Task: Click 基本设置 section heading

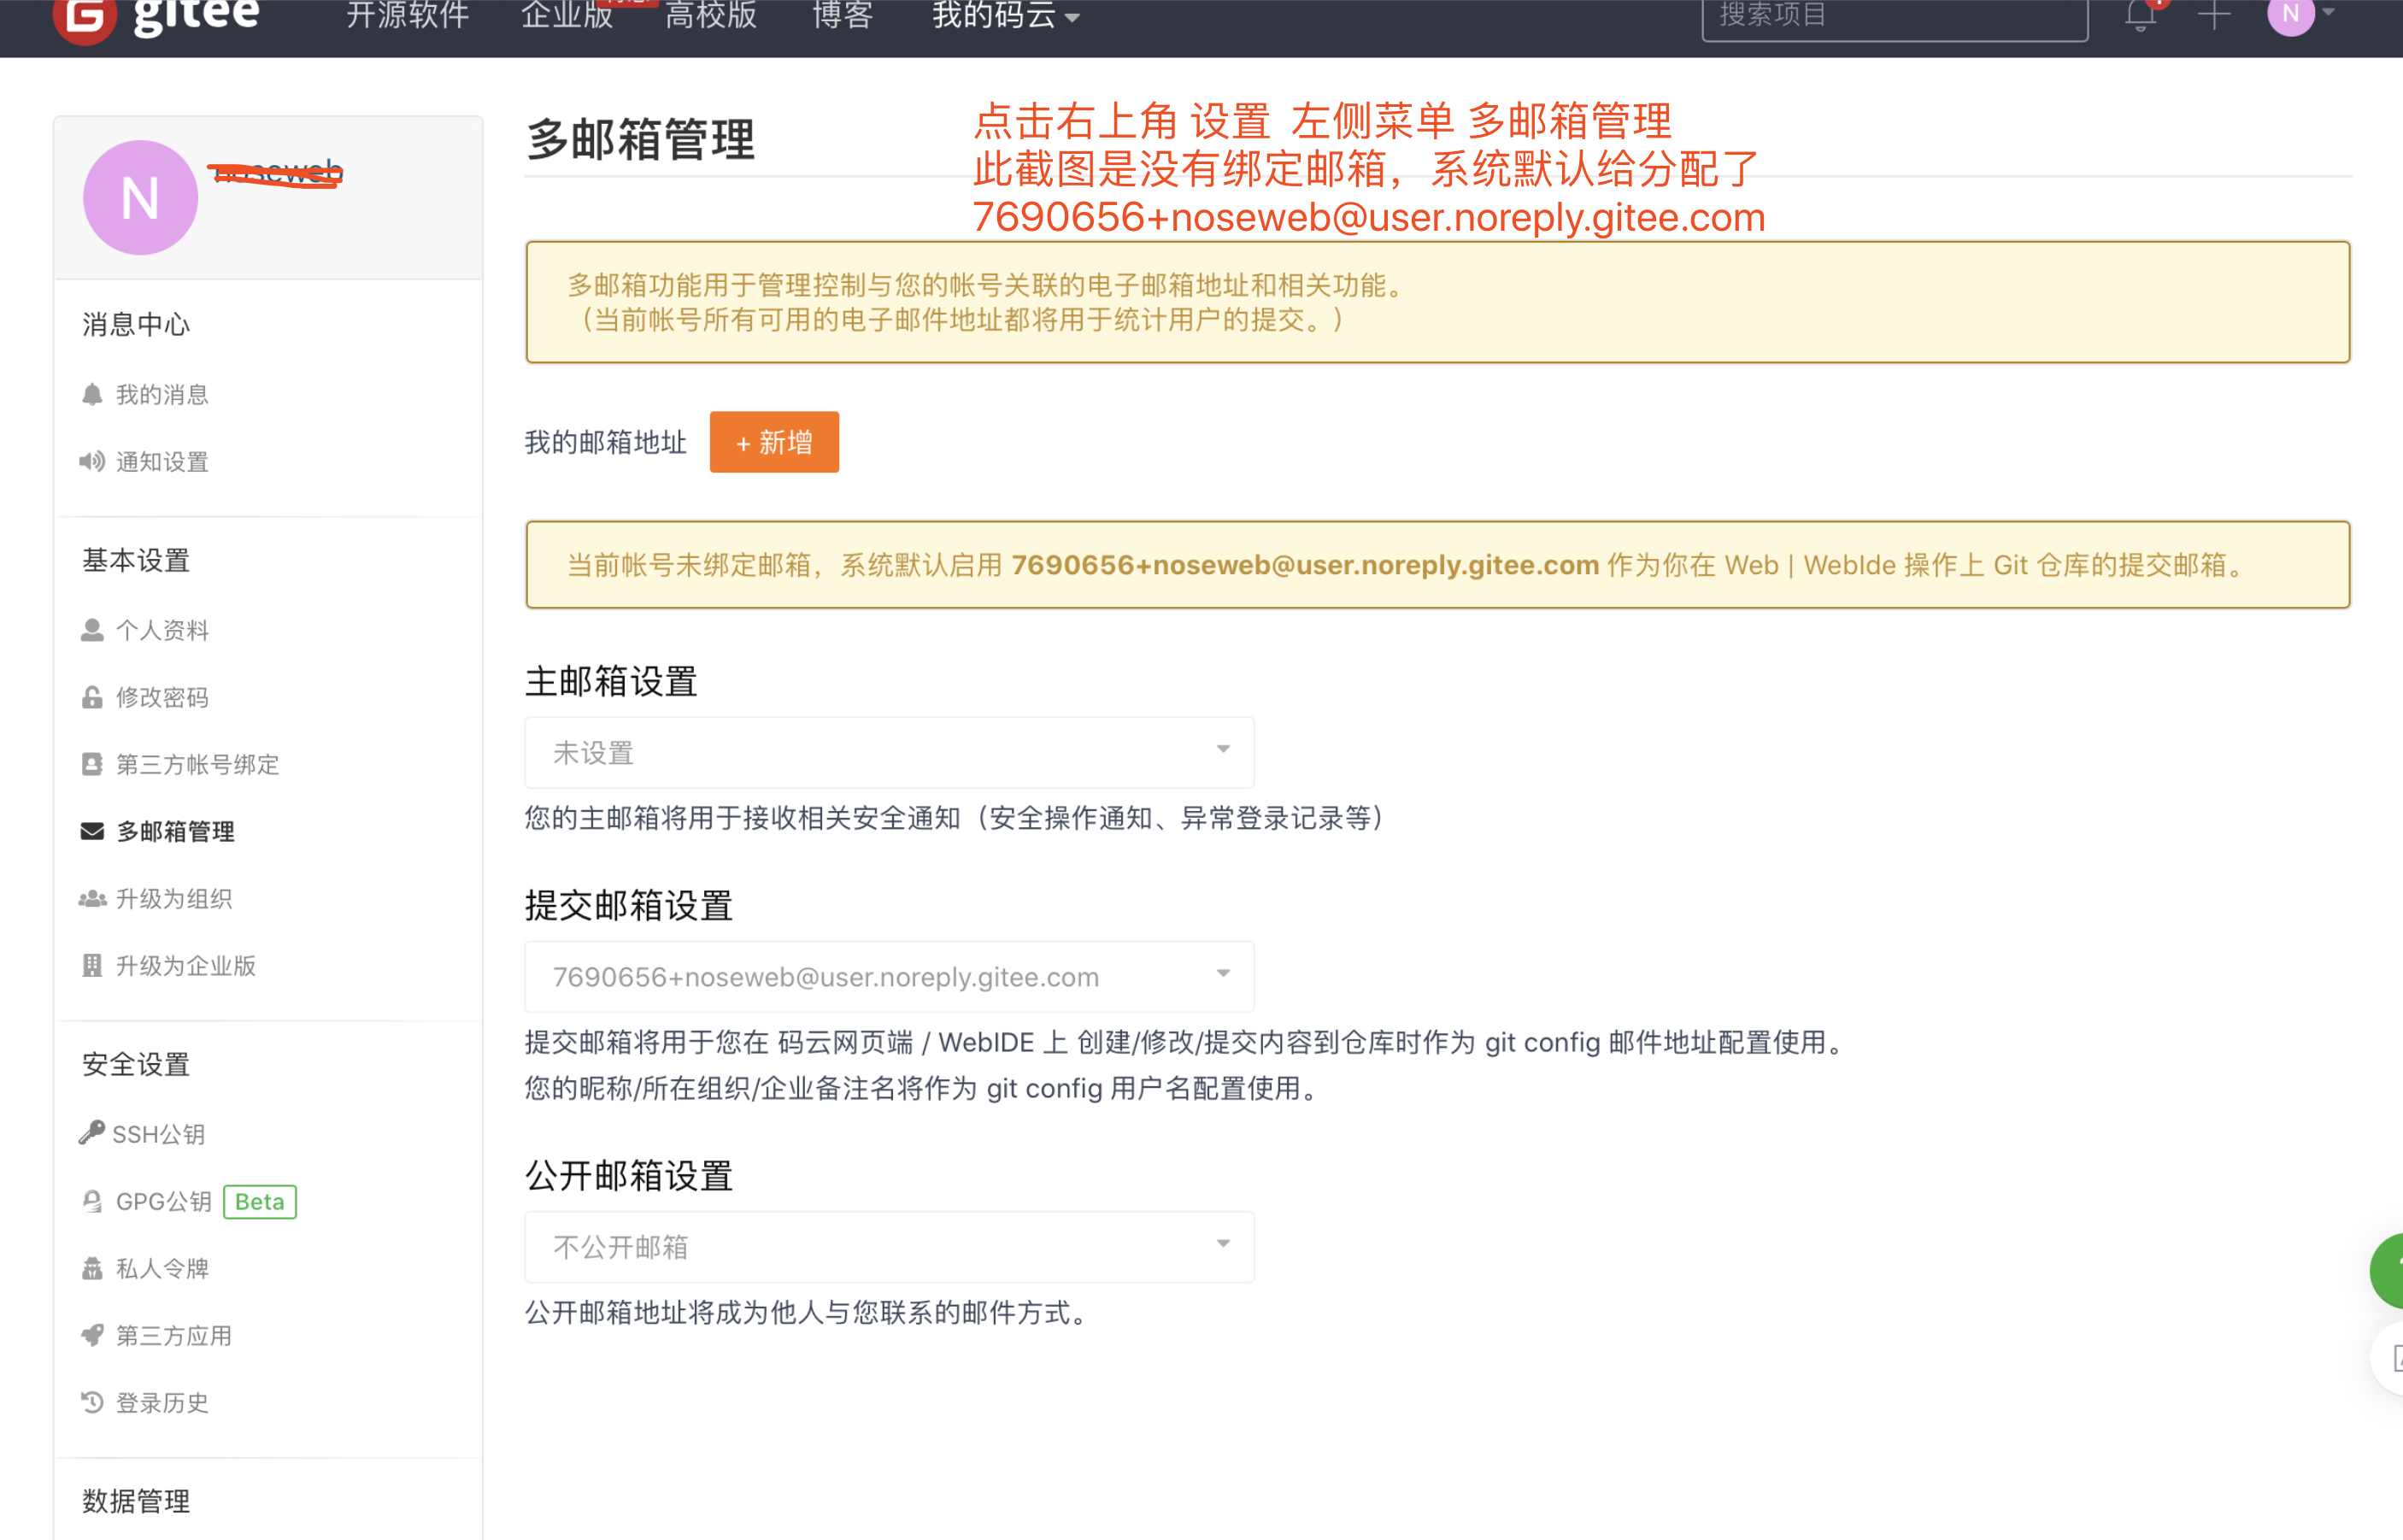Action: click(136, 560)
